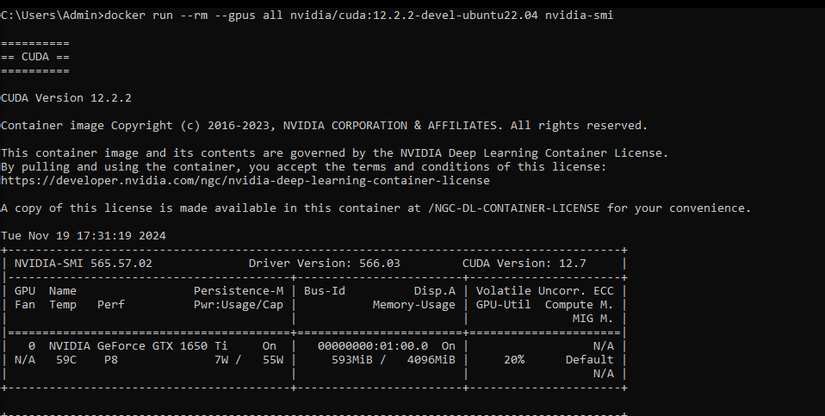This screenshot has width=825, height=416.
Task: Click the Memory-Usage column header
Action: click(x=414, y=305)
